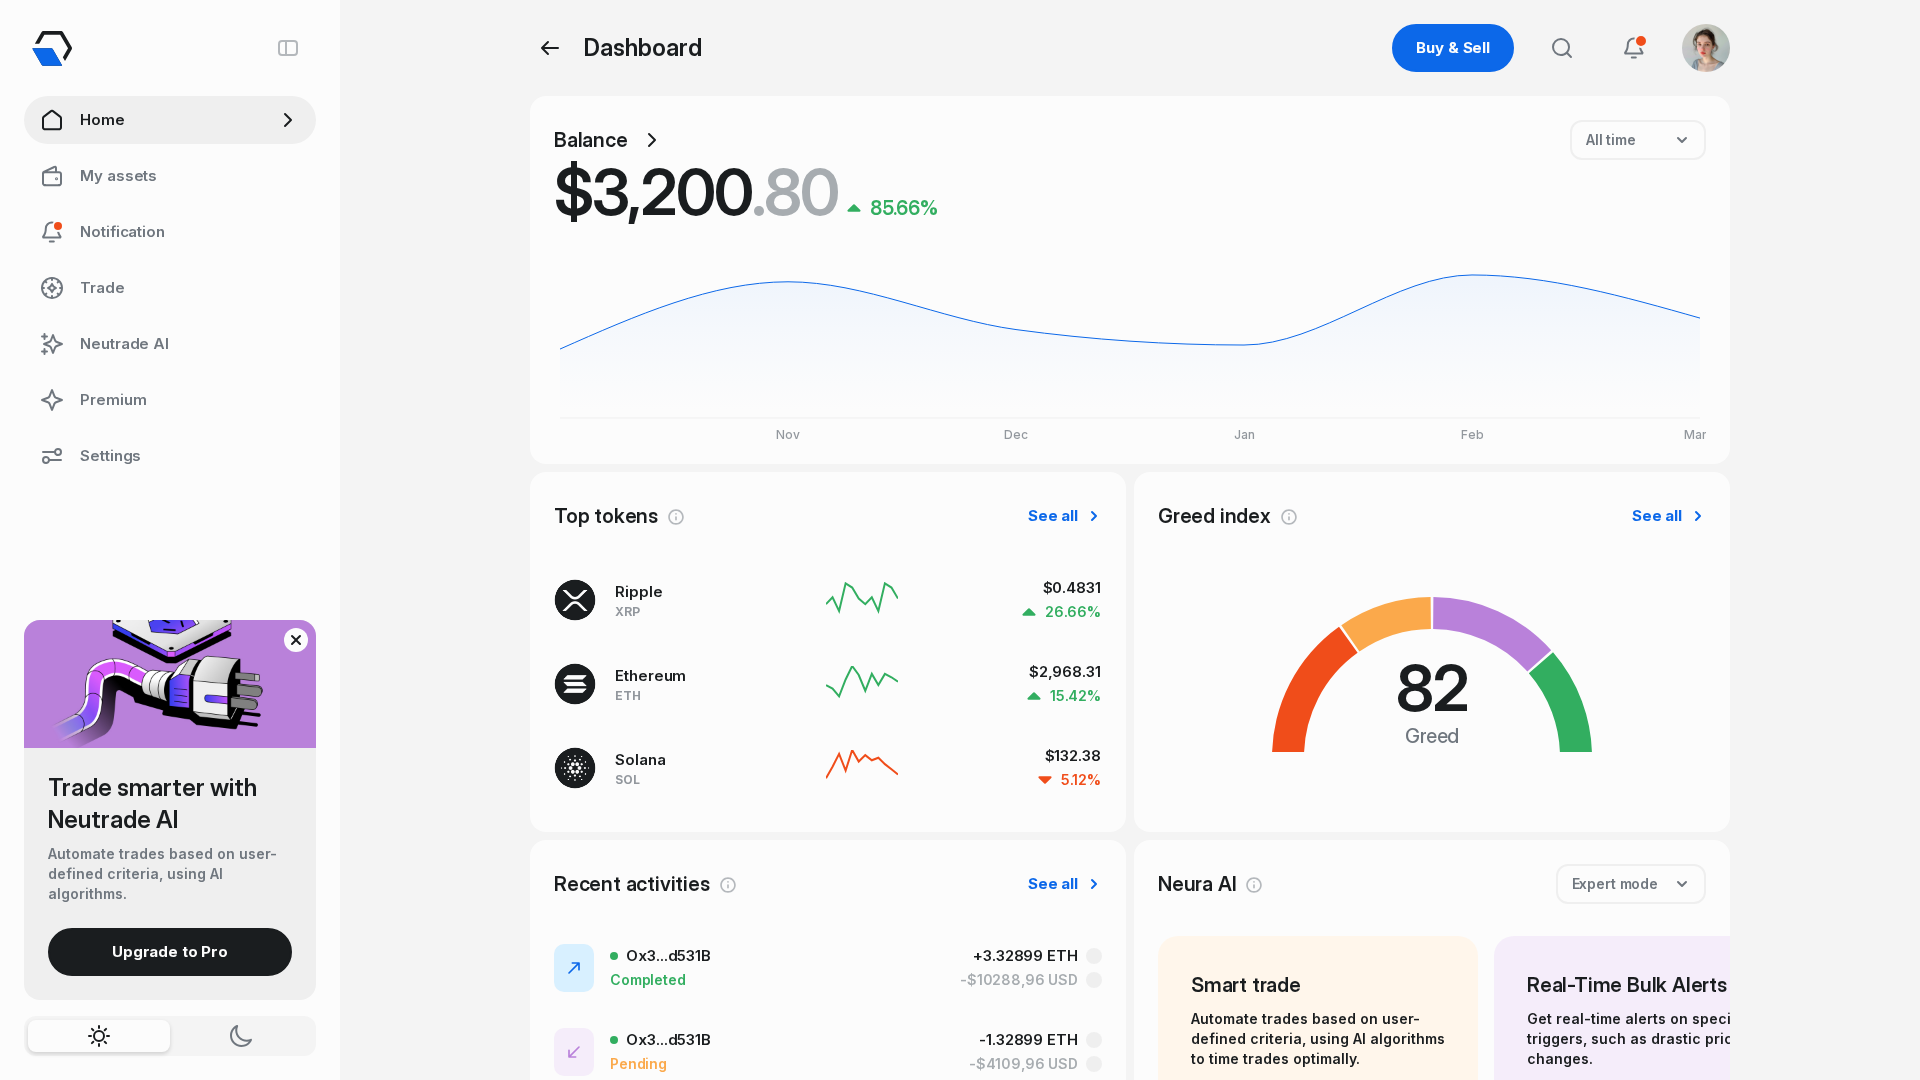Expand the Balance section chevron

(x=651, y=140)
